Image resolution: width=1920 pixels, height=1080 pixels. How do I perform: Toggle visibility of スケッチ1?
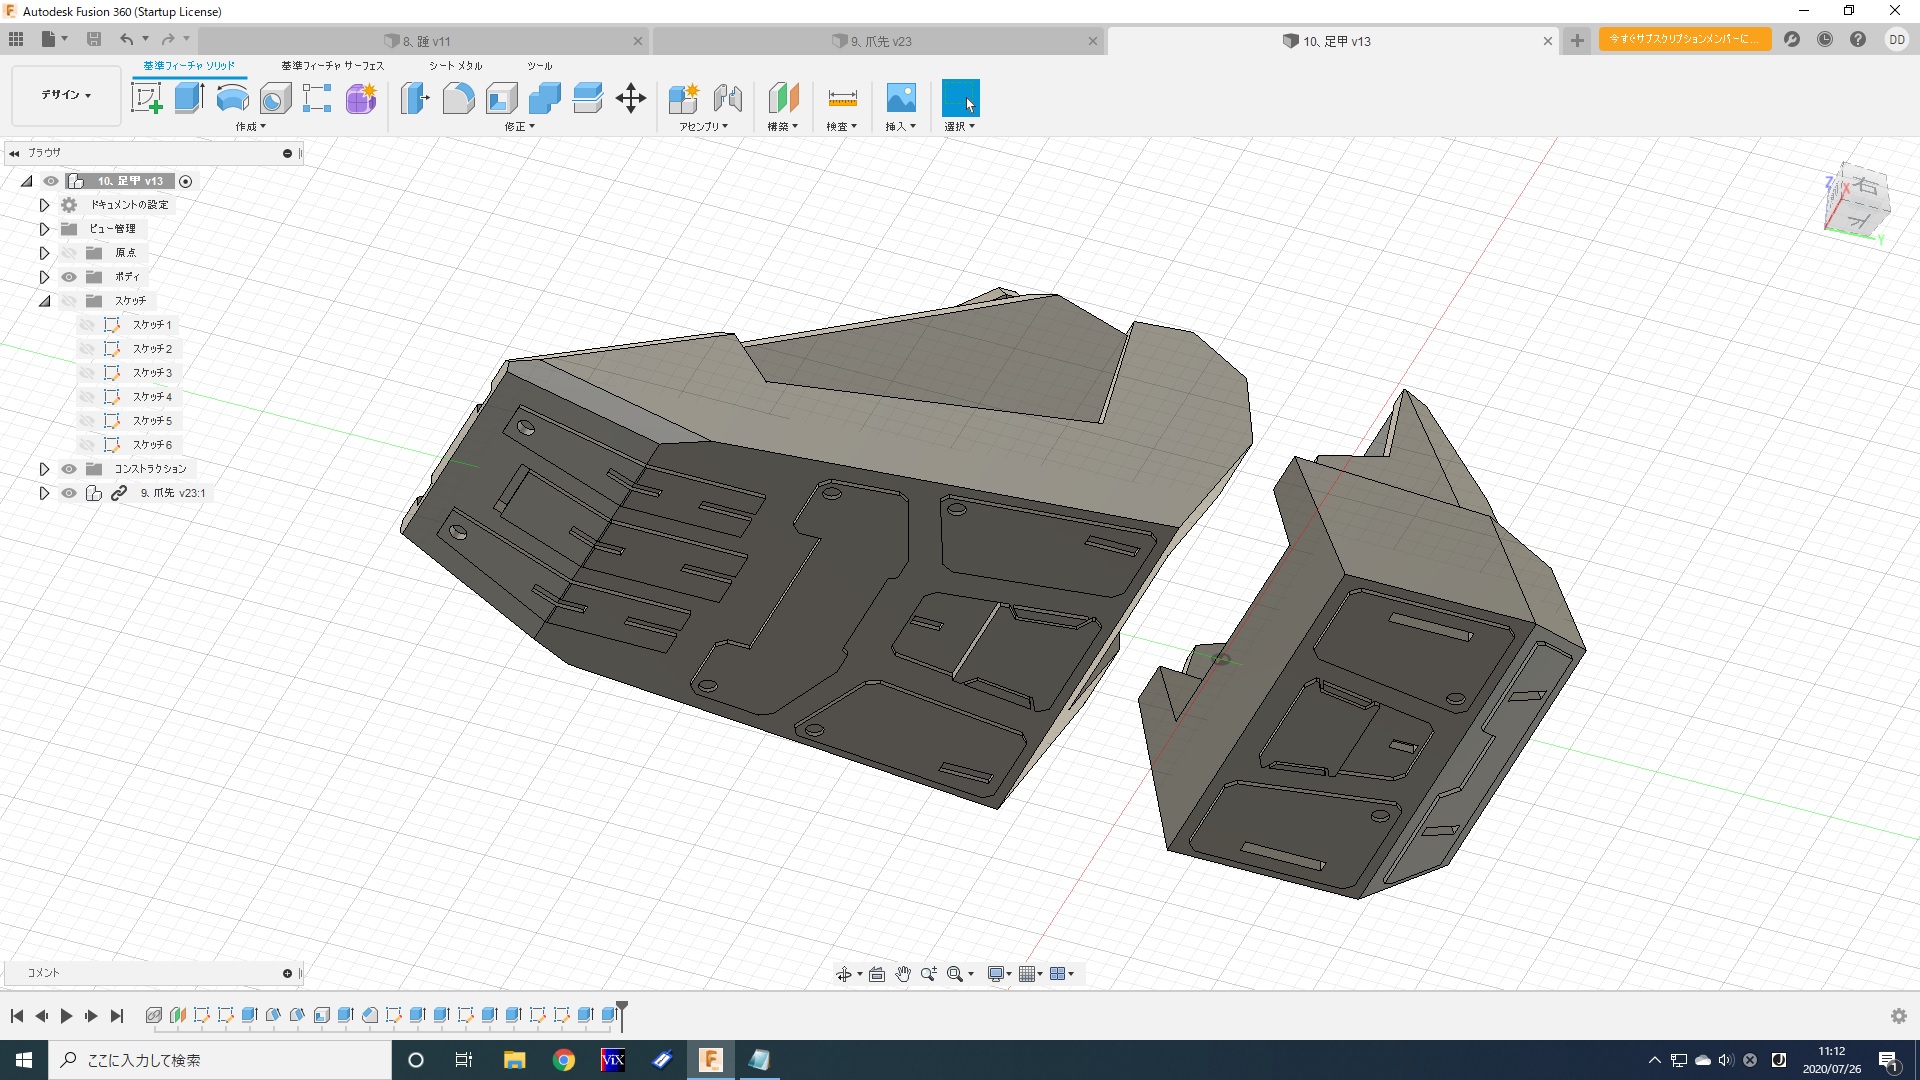[x=87, y=325]
